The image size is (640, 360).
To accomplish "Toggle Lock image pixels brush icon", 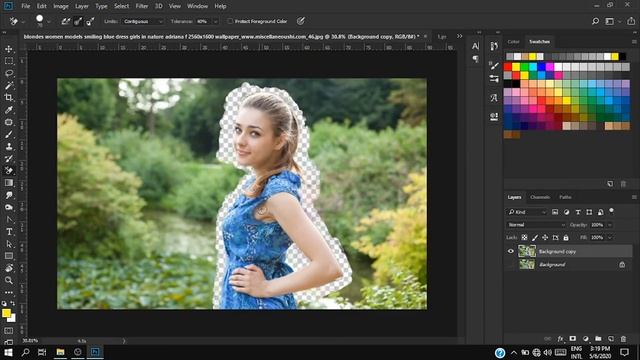I will (x=535, y=237).
